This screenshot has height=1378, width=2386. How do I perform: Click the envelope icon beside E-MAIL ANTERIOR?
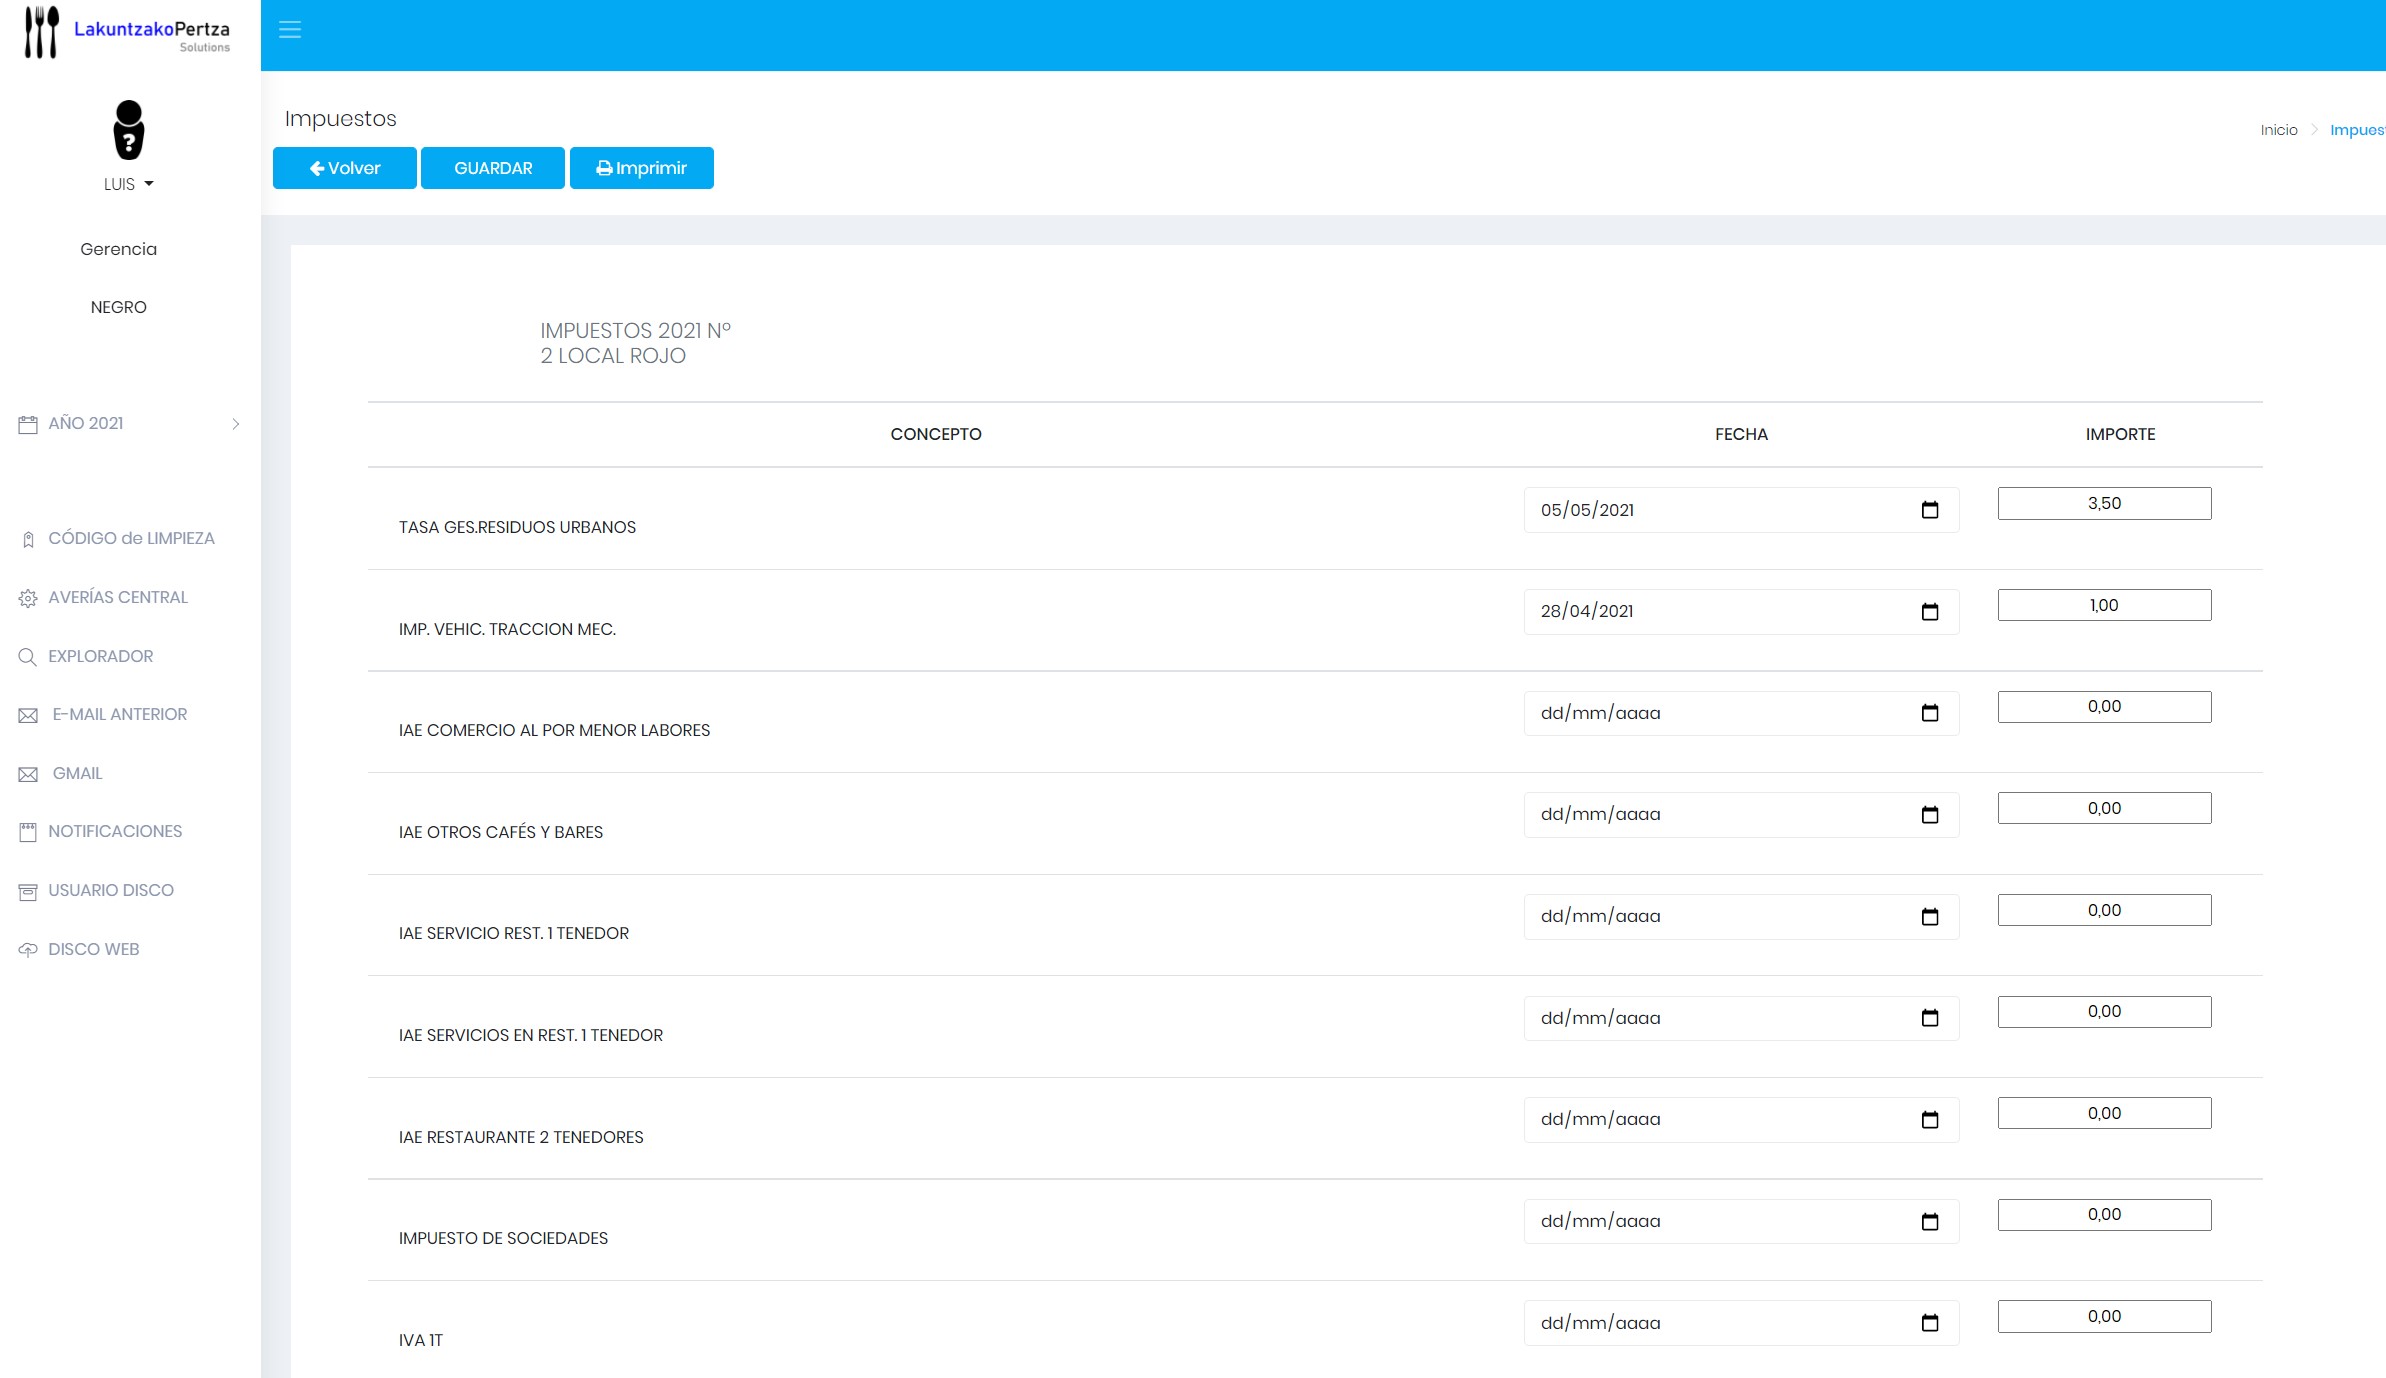28,715
